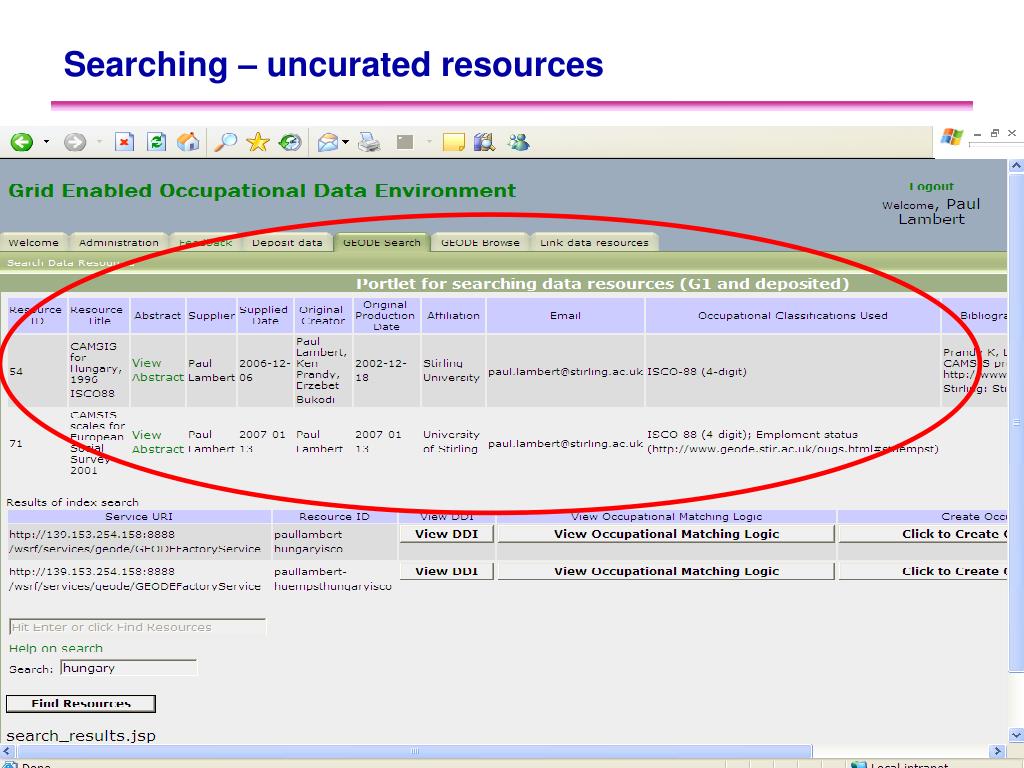Open the Search magnifier pane
The height and width of the screenshot is (768, 1024).
click(226, 142)
